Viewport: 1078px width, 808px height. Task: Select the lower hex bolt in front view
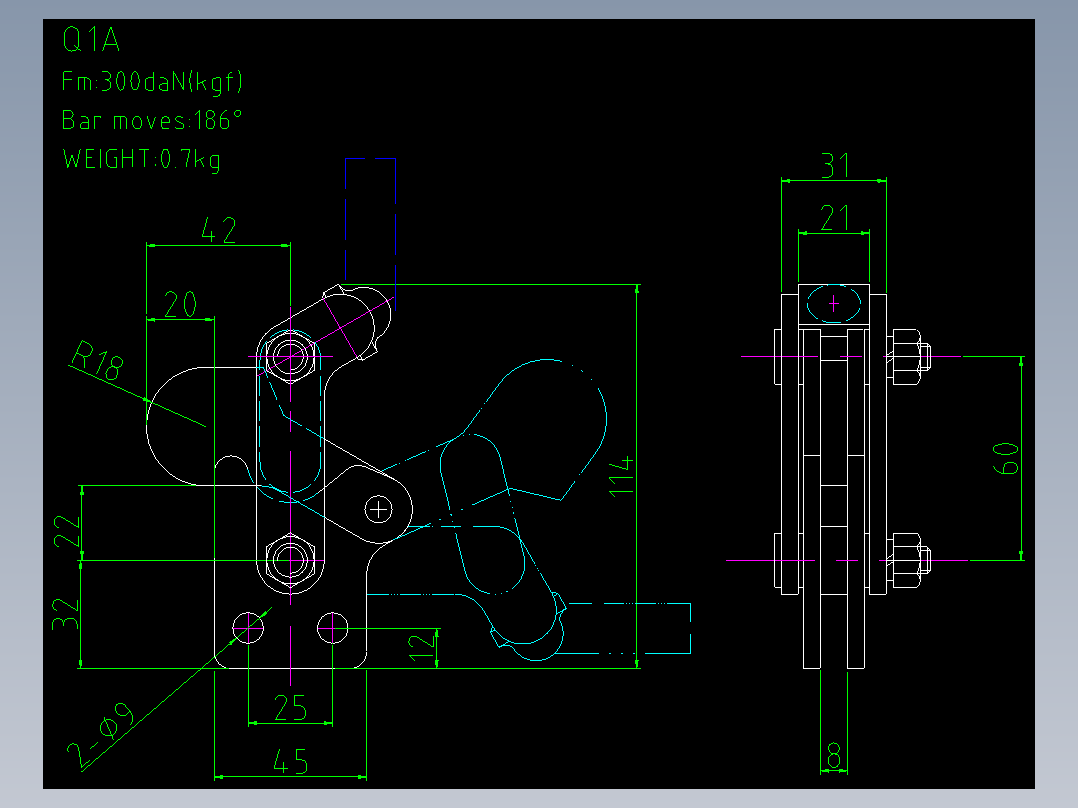click(x=291, y=560)
